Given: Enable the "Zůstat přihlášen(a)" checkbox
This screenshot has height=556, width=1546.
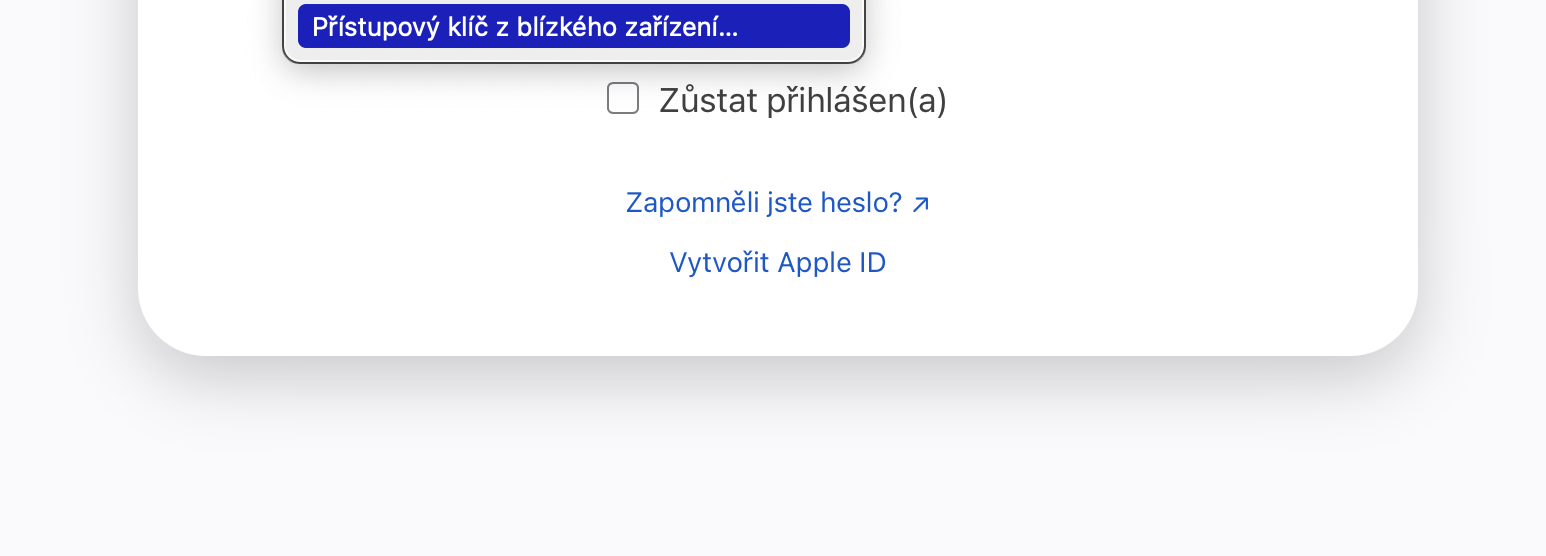Looking at the screenshot, I should tap(623, 99).
